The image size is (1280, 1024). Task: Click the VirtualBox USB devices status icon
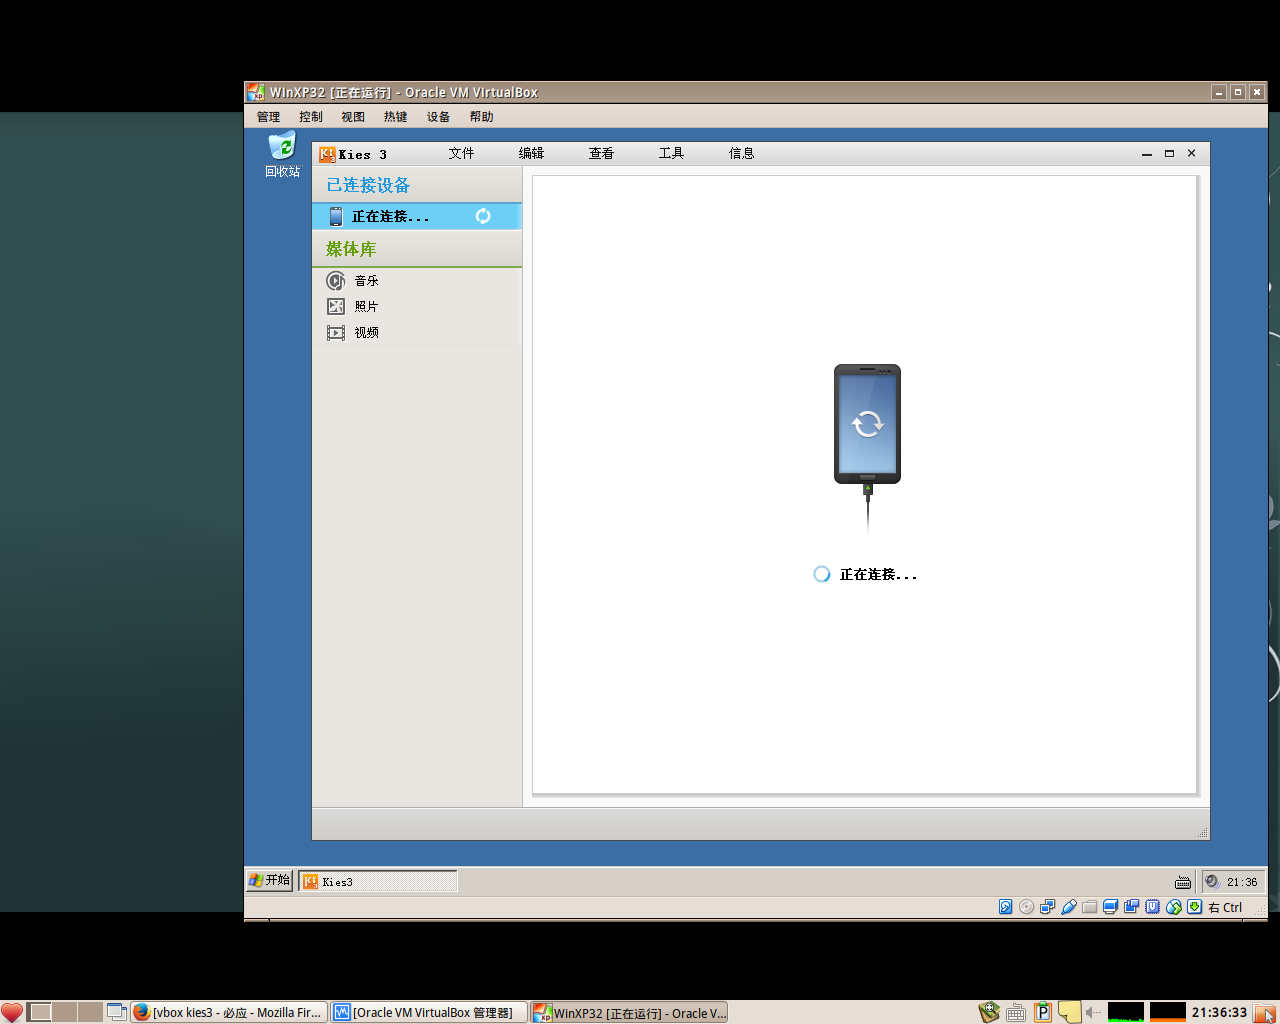tap(1069, 907)
